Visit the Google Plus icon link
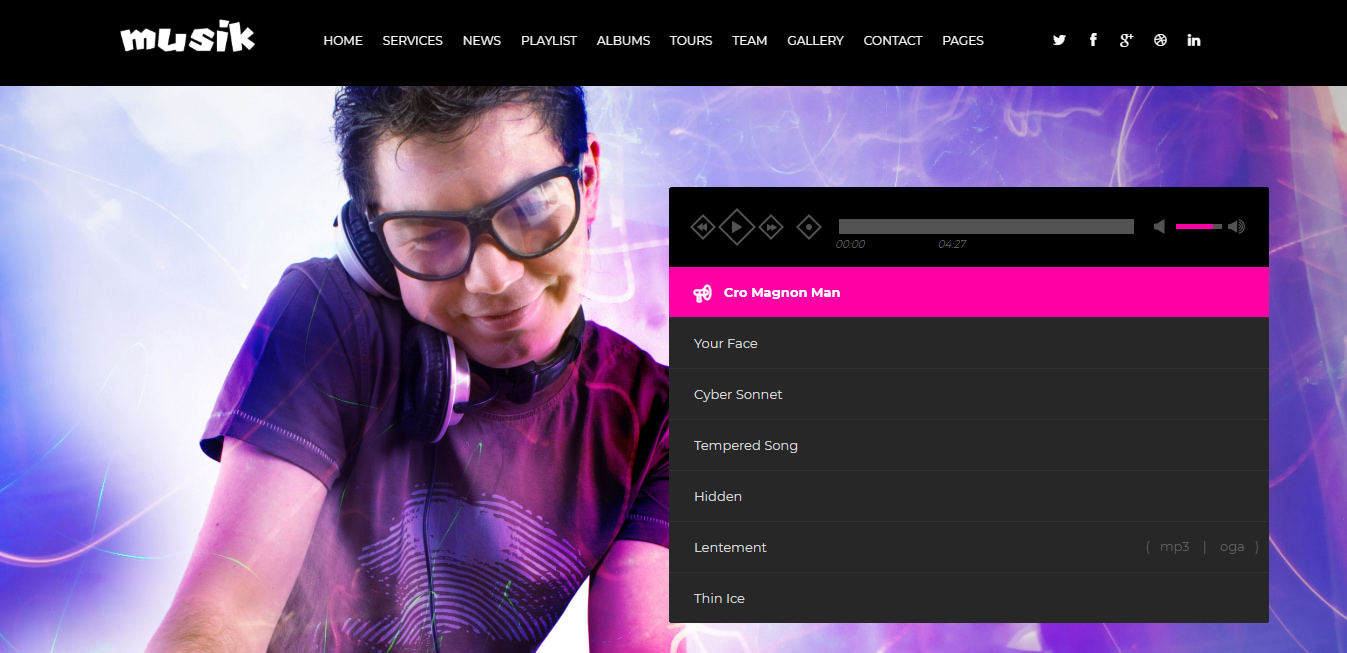 tap(1126, 41)
